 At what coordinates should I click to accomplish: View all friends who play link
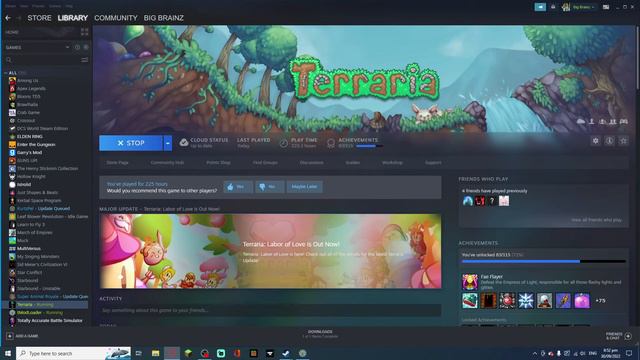pyautogui.click(x=596, y=220)
